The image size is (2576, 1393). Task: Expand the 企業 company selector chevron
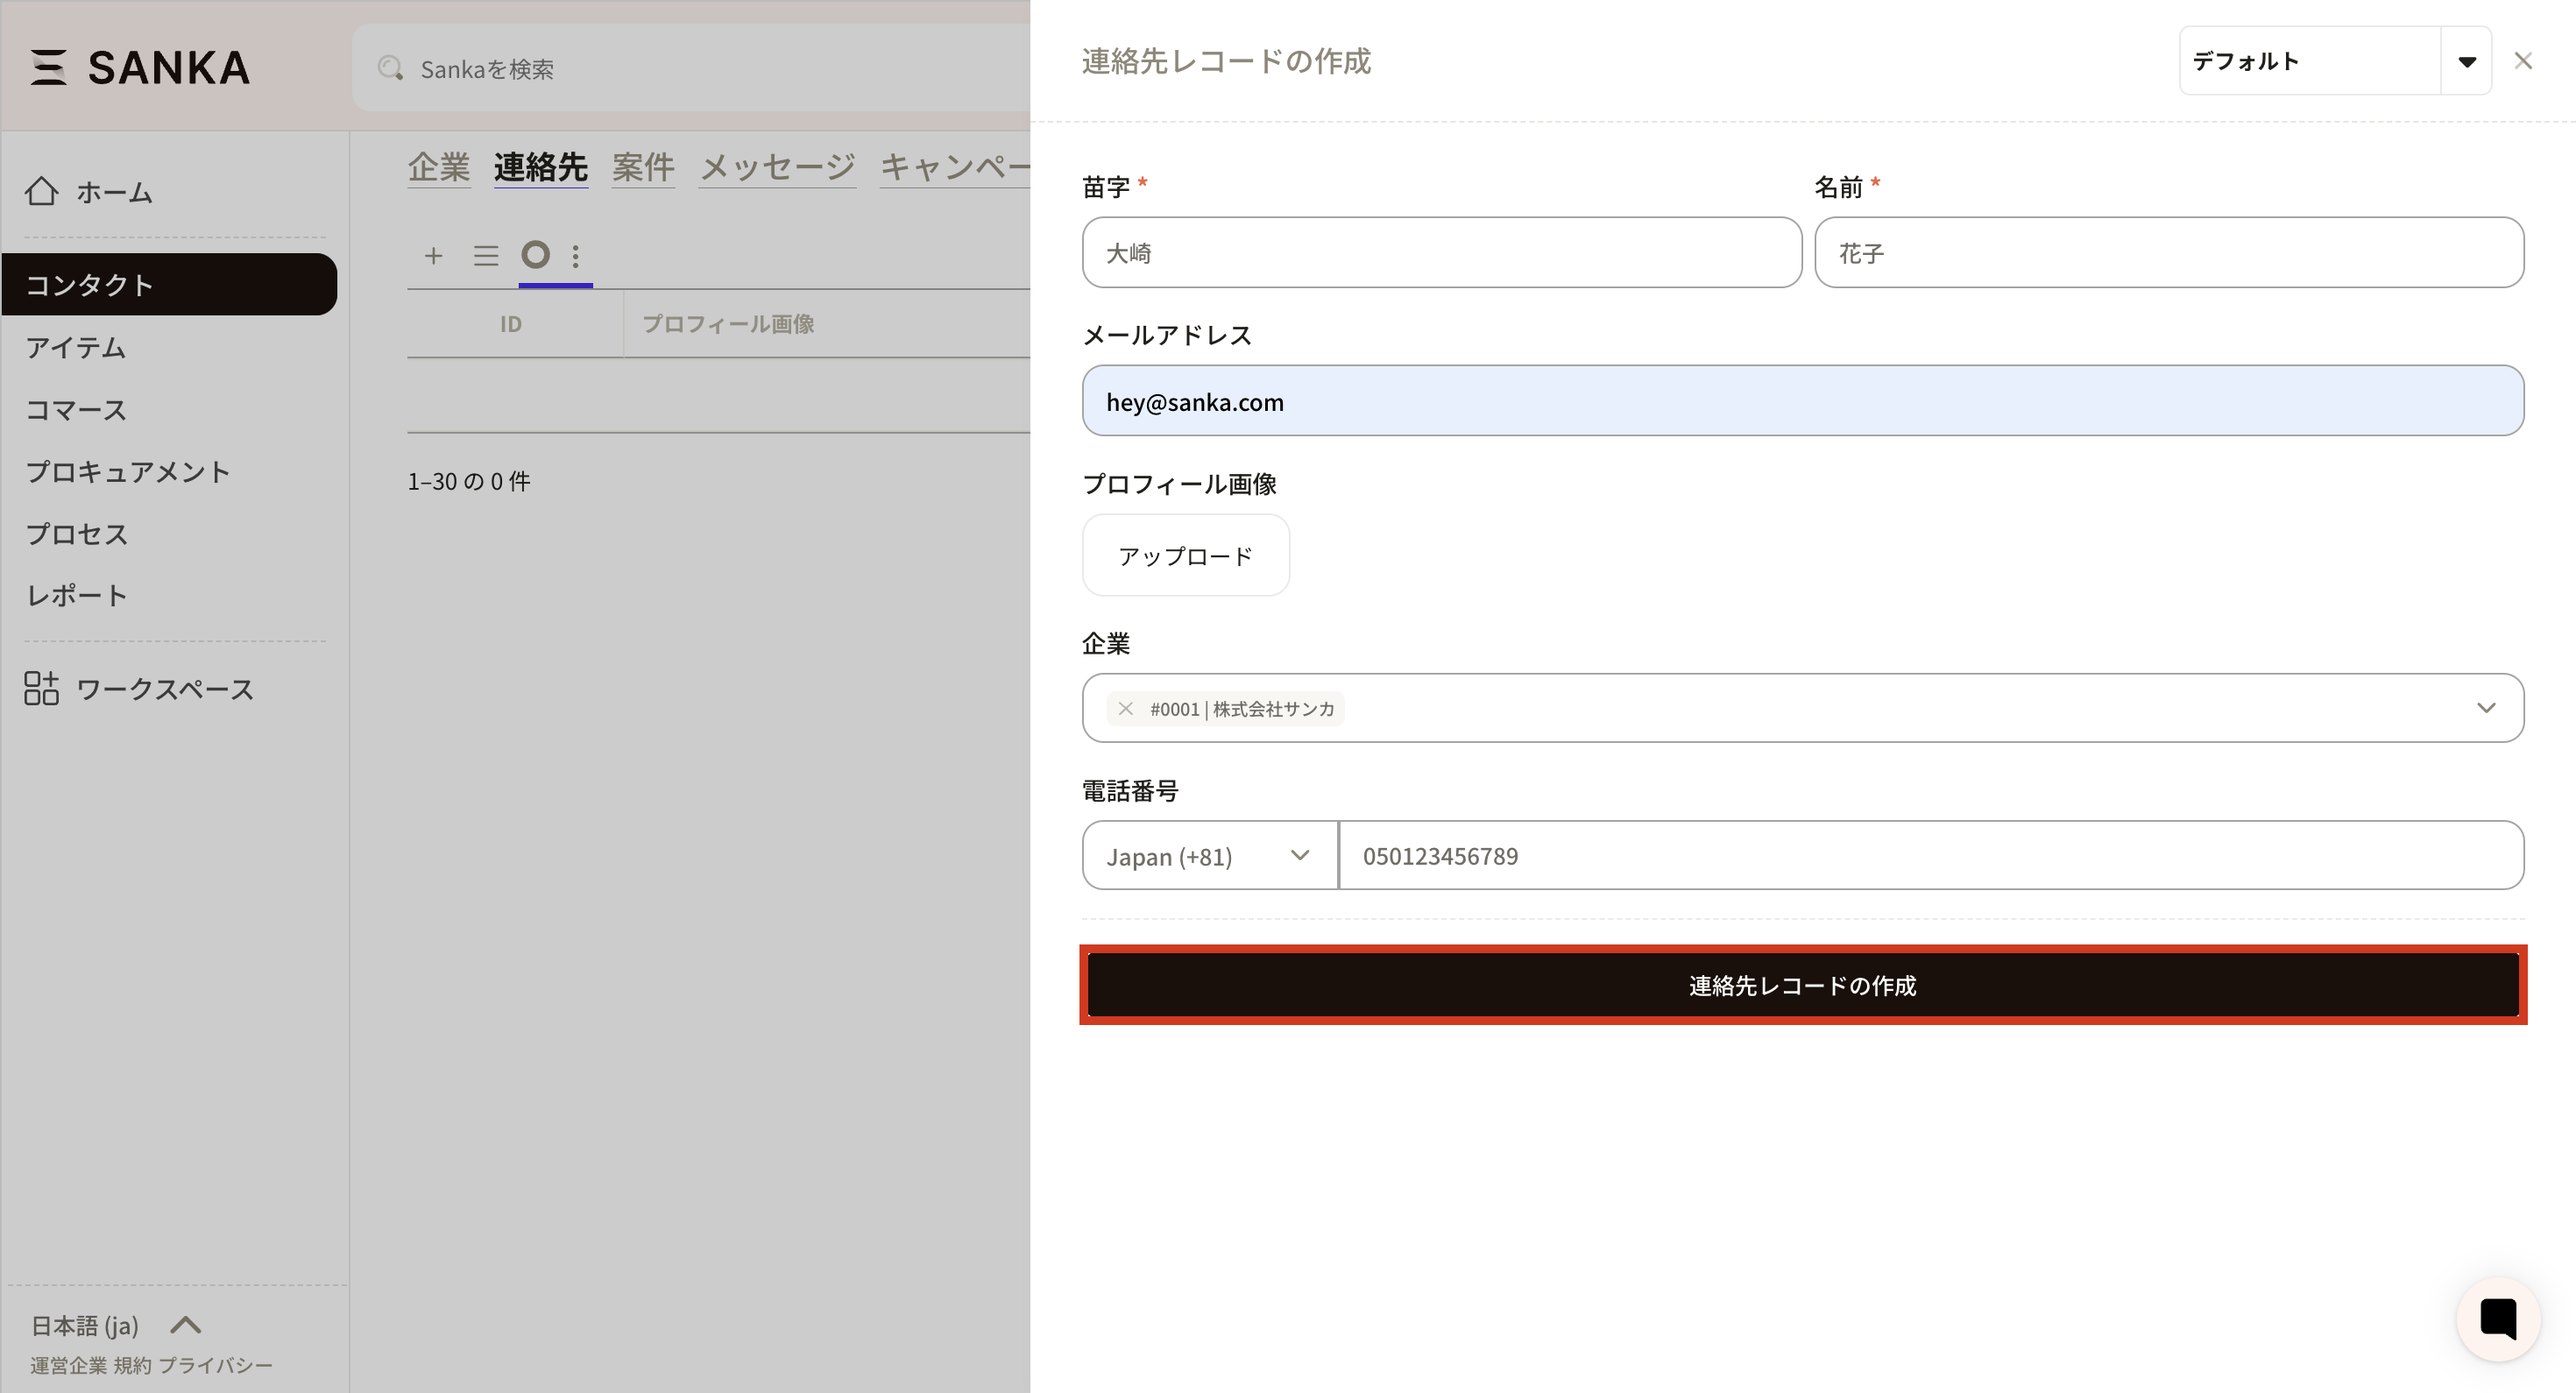(x=2486, y=708)
